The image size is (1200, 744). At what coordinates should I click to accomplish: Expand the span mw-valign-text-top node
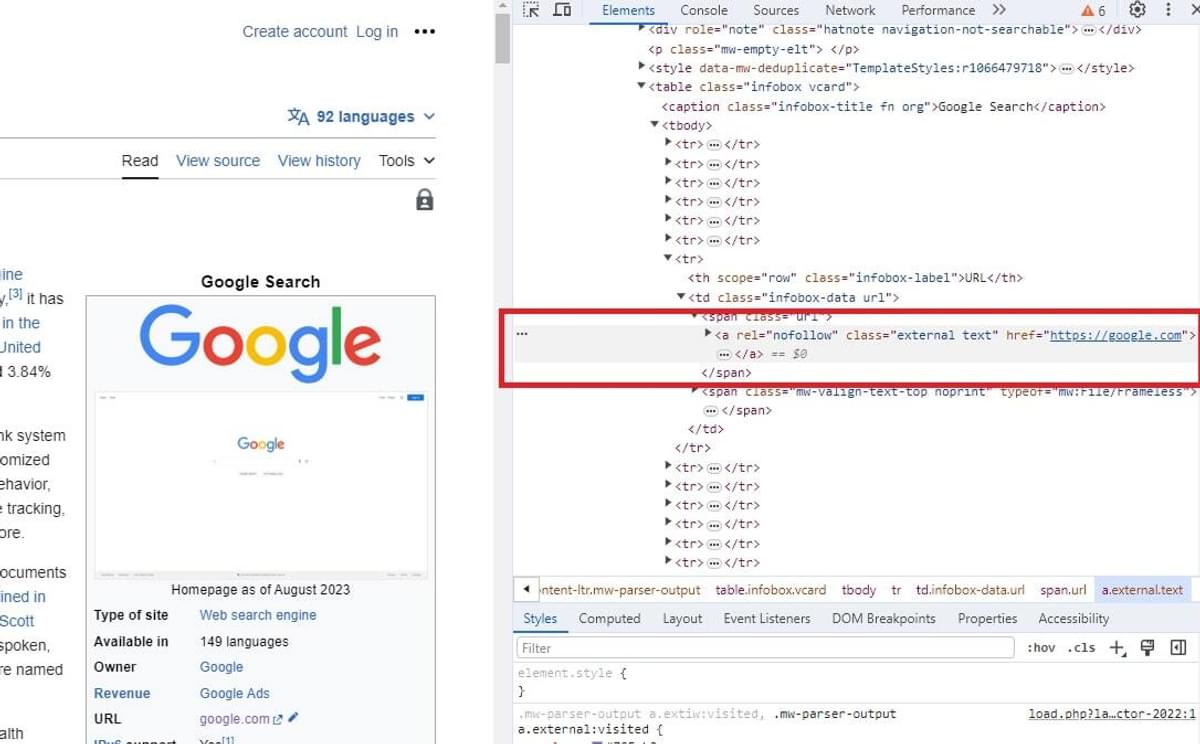coord(696,391)
